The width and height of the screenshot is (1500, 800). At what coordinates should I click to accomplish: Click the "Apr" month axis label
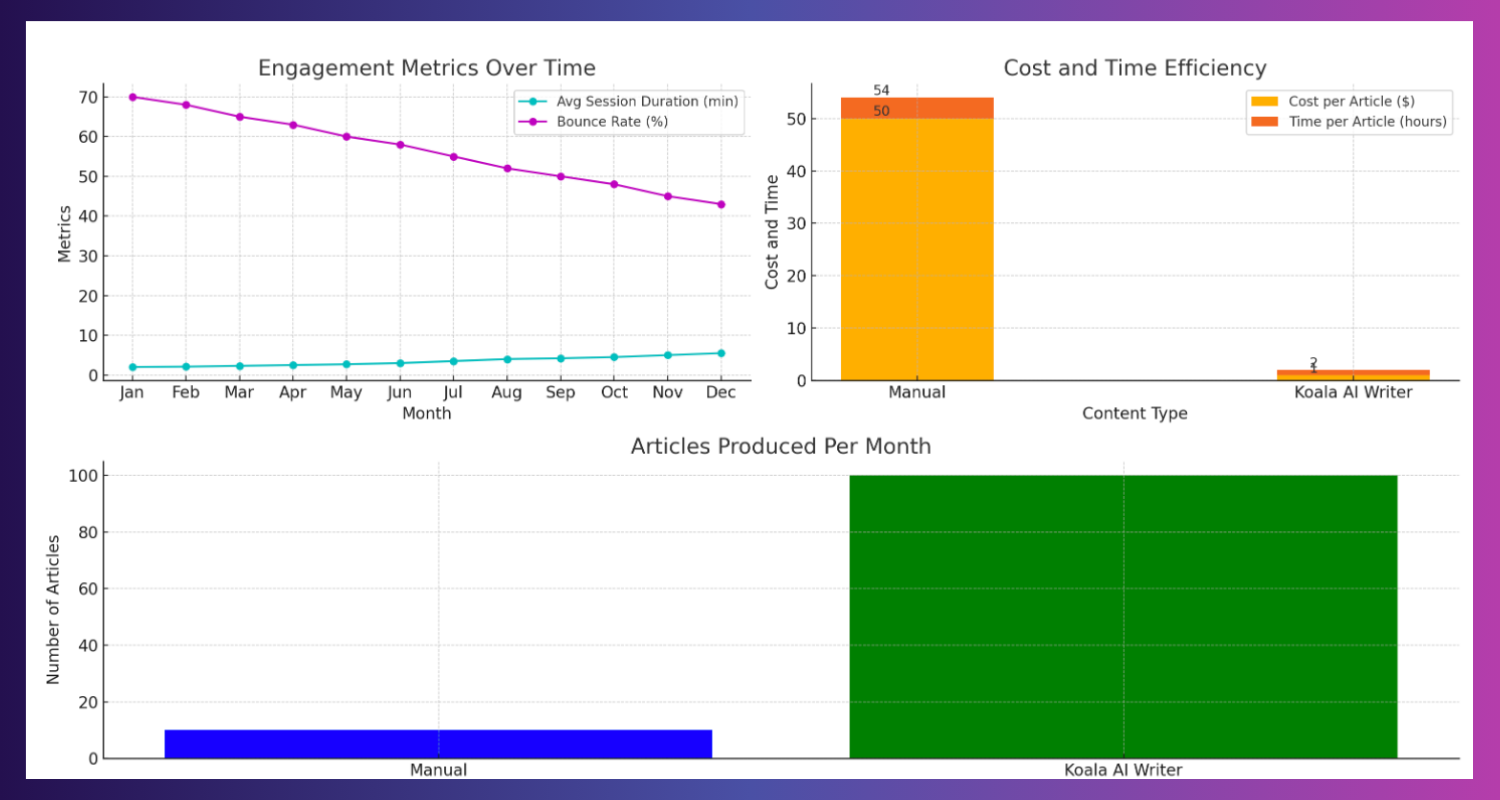(293, 393)
